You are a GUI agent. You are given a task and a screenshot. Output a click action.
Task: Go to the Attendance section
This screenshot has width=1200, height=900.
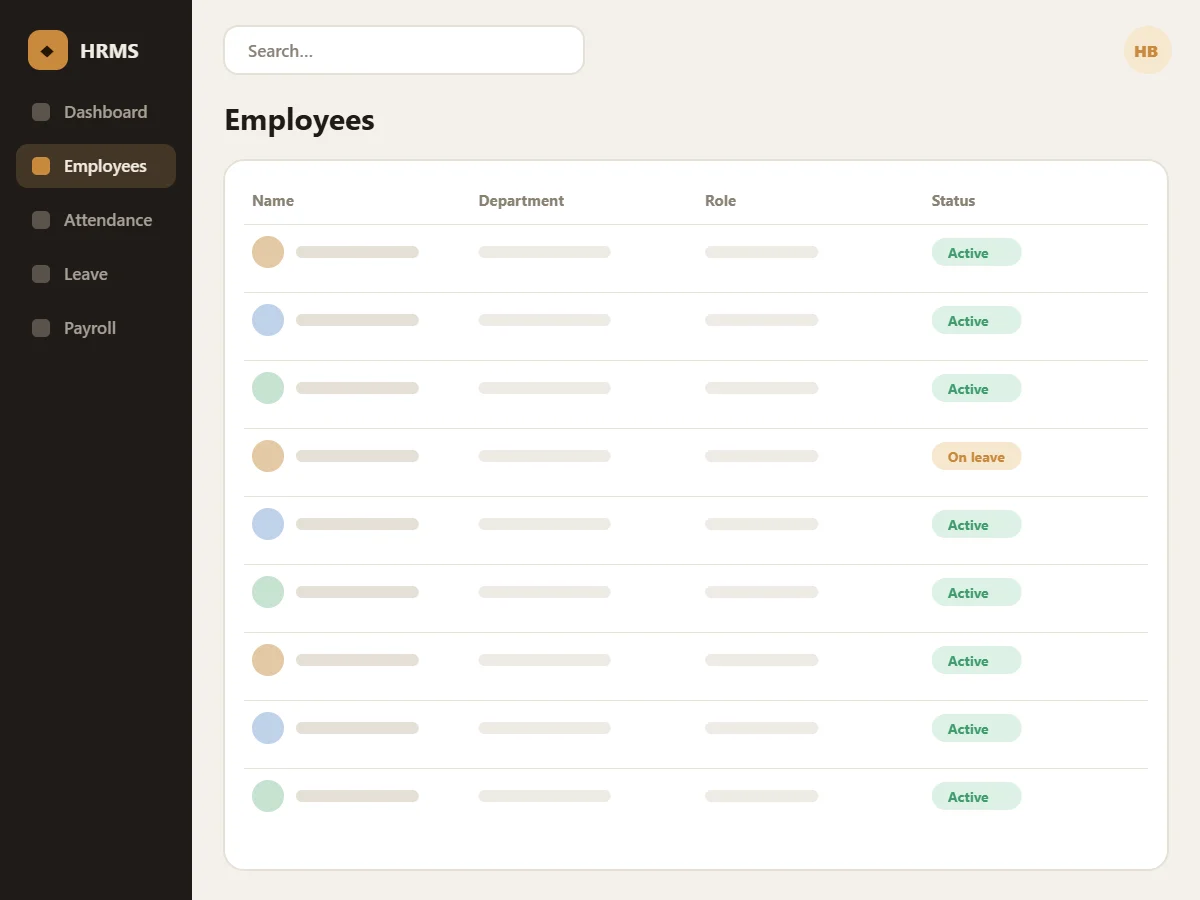96,220
